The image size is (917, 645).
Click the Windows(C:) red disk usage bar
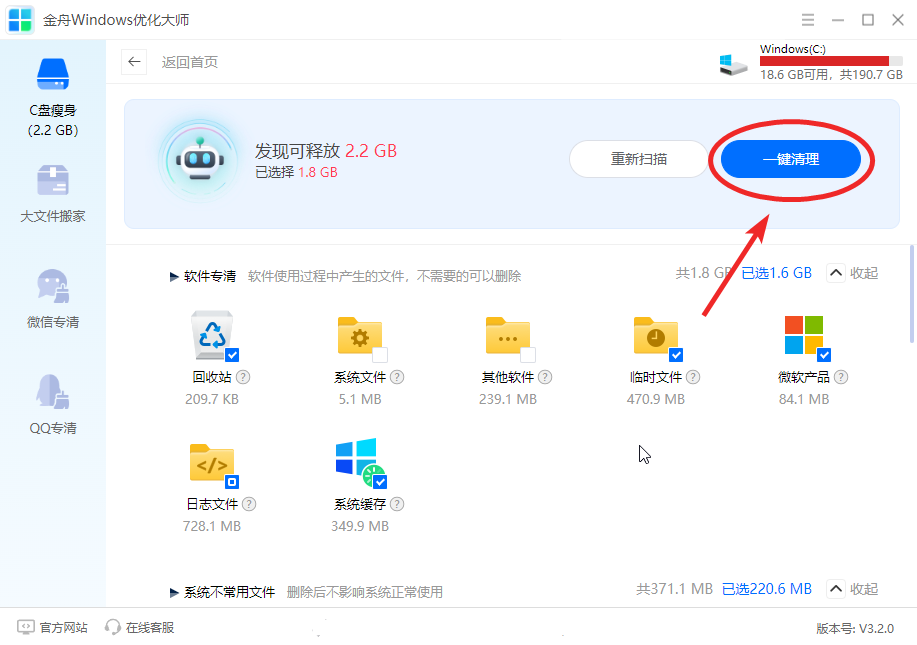point(824,61)
